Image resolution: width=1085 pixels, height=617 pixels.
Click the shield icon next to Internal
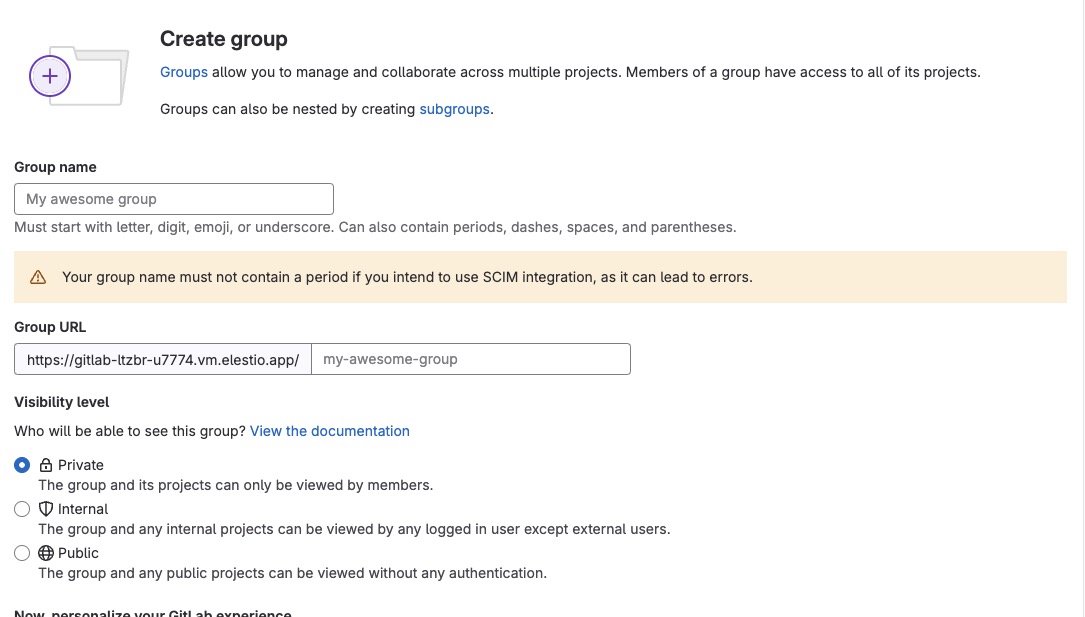[45, 509]
